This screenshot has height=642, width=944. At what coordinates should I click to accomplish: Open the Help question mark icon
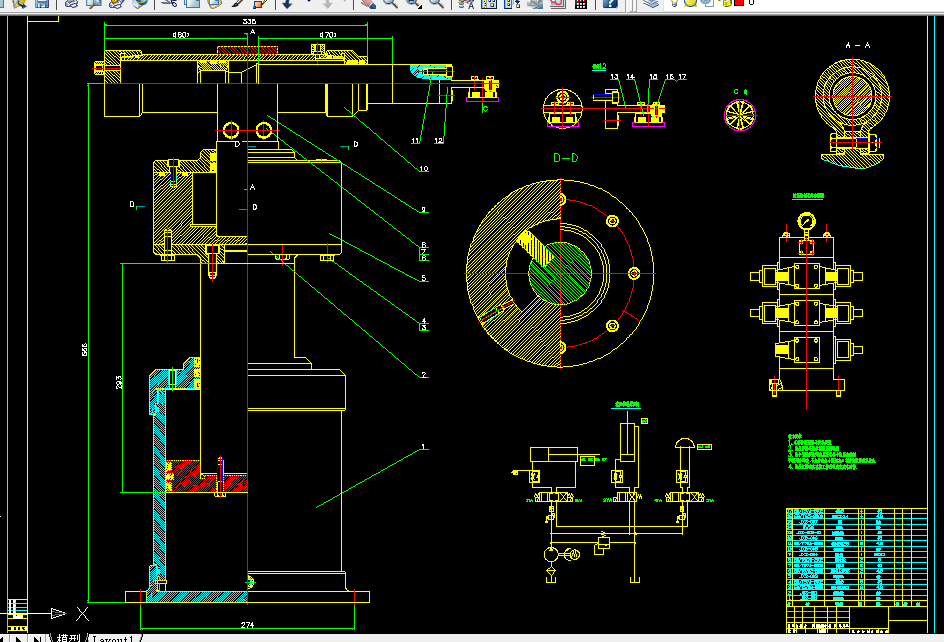[610, 3]
